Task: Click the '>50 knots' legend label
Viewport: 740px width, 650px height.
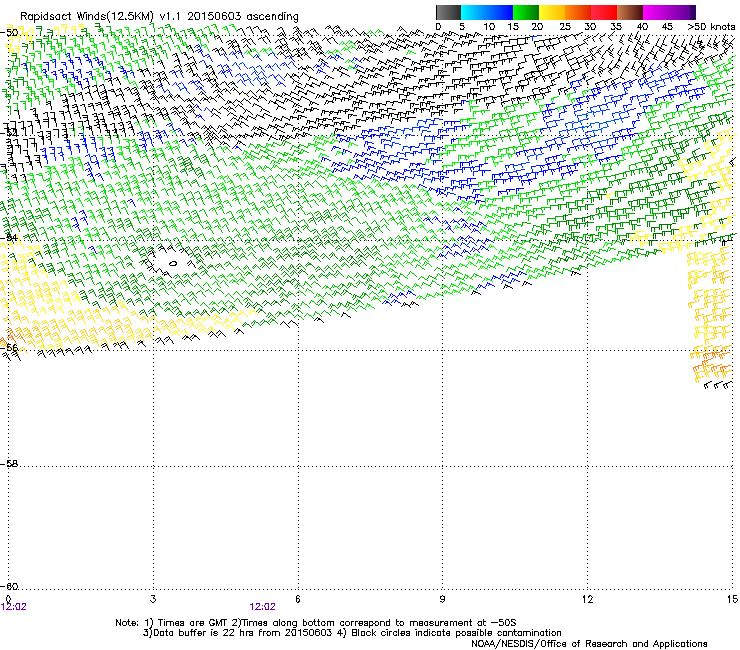Action: pyautogui.click(x=711, y=27)
